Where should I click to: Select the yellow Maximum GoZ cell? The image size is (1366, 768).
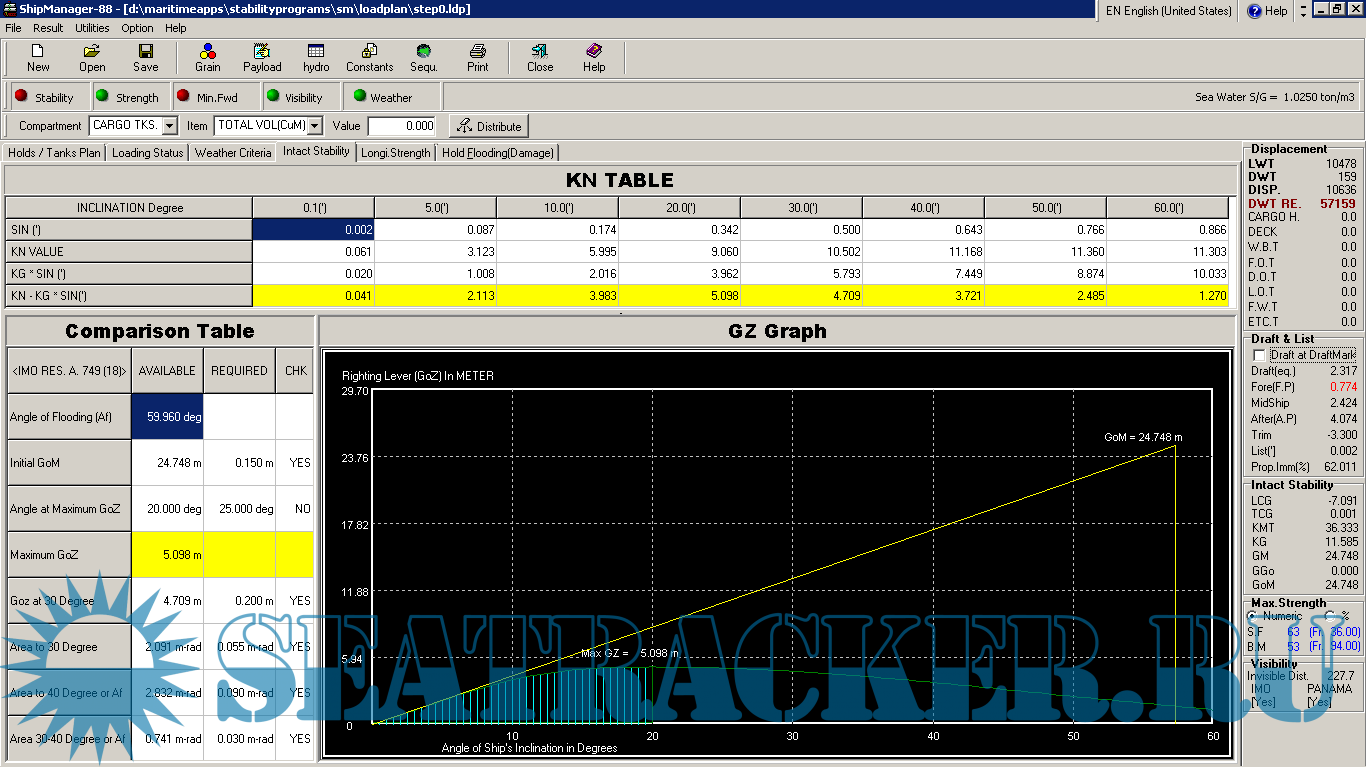coord(167,555)
